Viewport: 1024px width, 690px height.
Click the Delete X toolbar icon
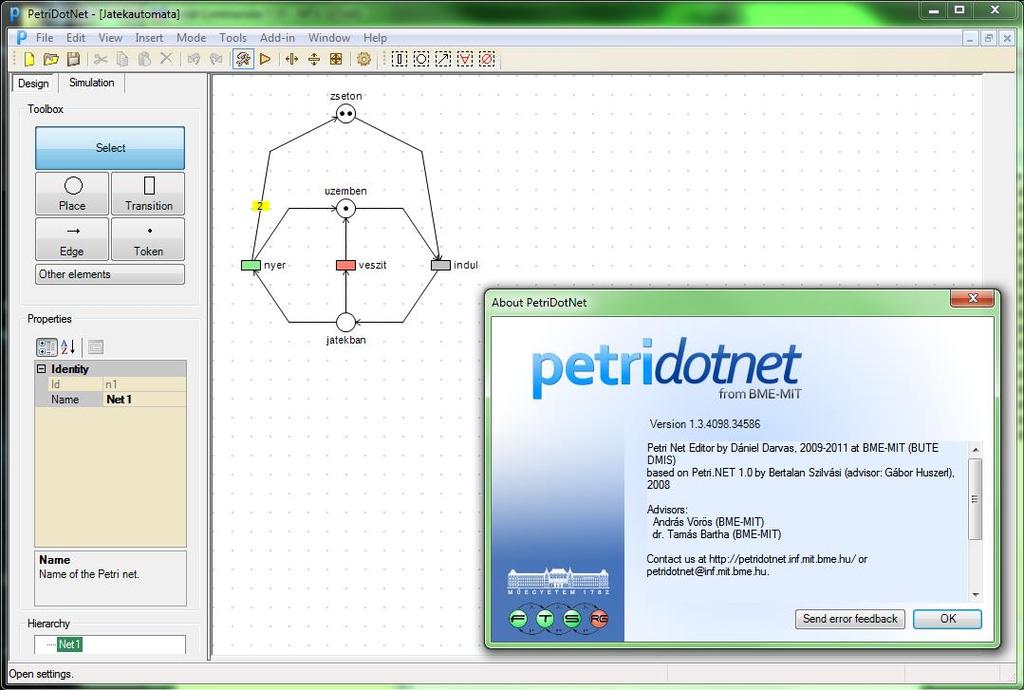click(167, 59)
